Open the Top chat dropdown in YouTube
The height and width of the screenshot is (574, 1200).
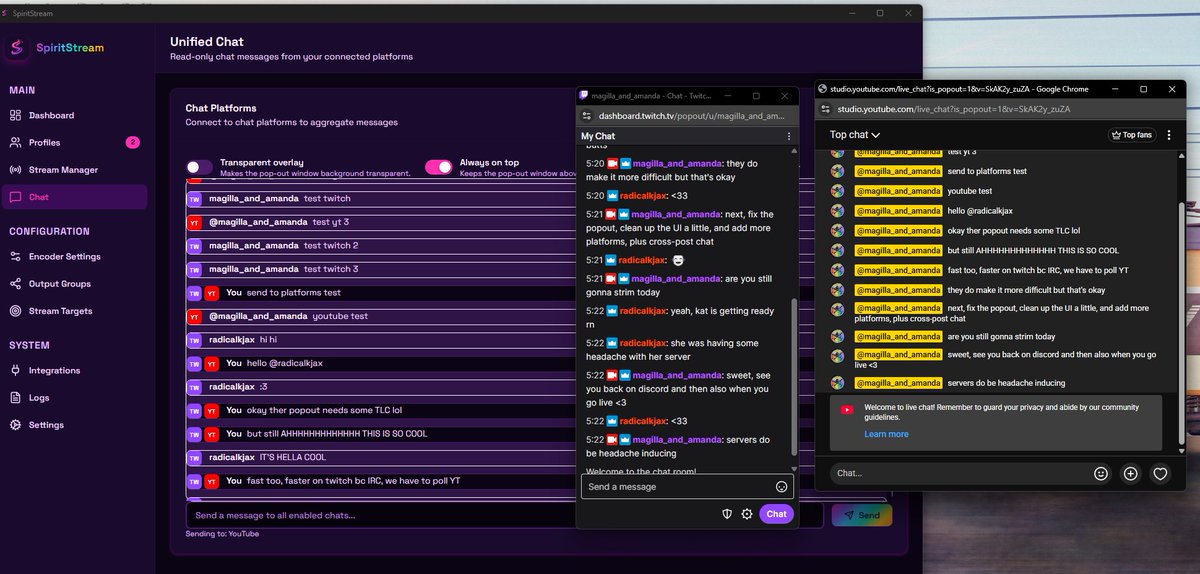point(855,134)
